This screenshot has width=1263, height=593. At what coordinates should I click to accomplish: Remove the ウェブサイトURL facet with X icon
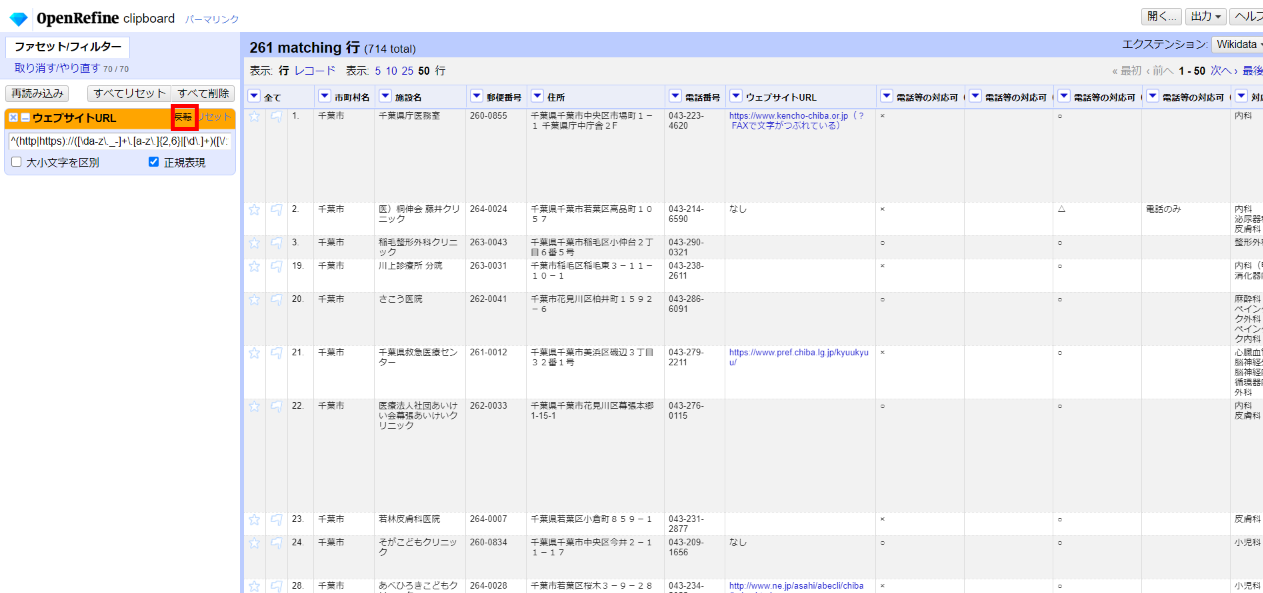tap(13, 118)
